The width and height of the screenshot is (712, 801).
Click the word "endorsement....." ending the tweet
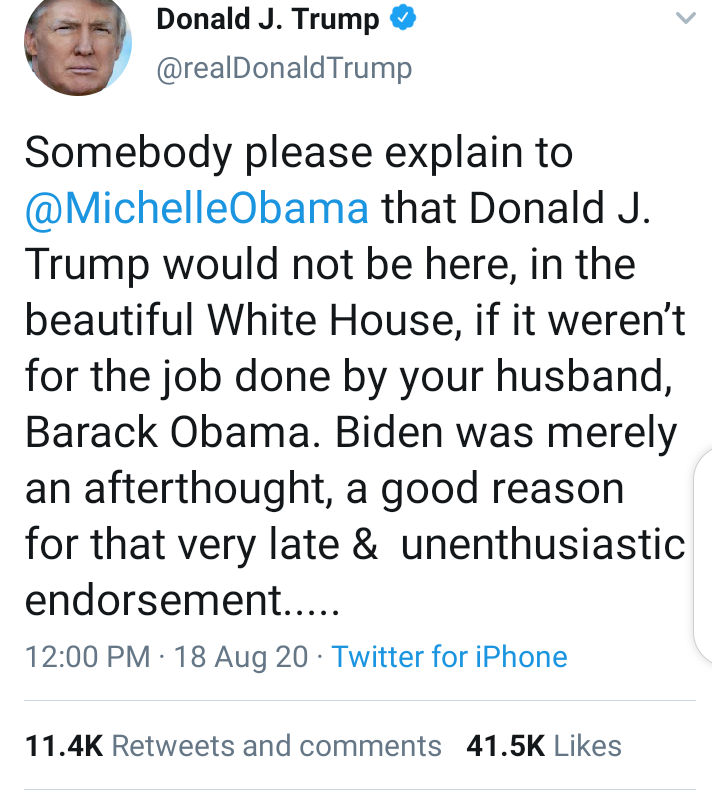183,601
